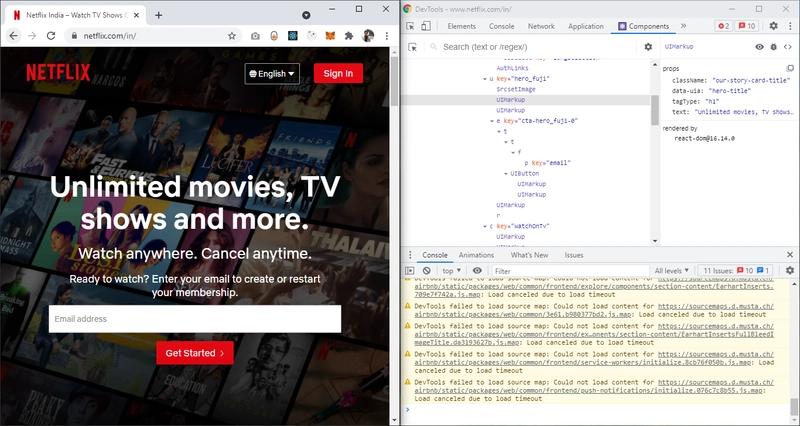Click the live expression eye icon in console
The width and height of the screenshot is (800, 426).
point(477,271)
